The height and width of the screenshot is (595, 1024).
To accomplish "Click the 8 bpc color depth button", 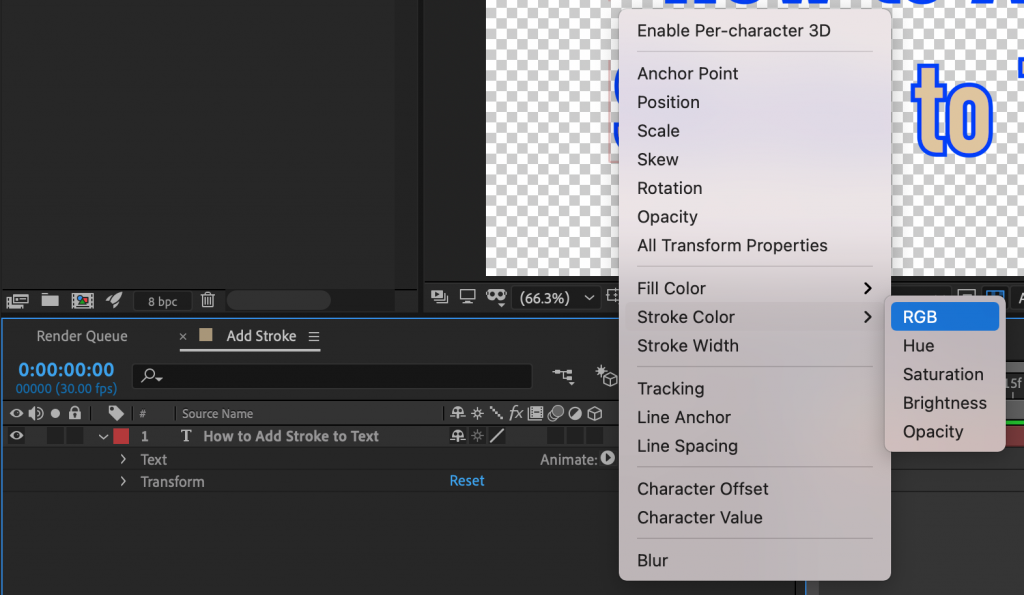I will pos(162,301).
